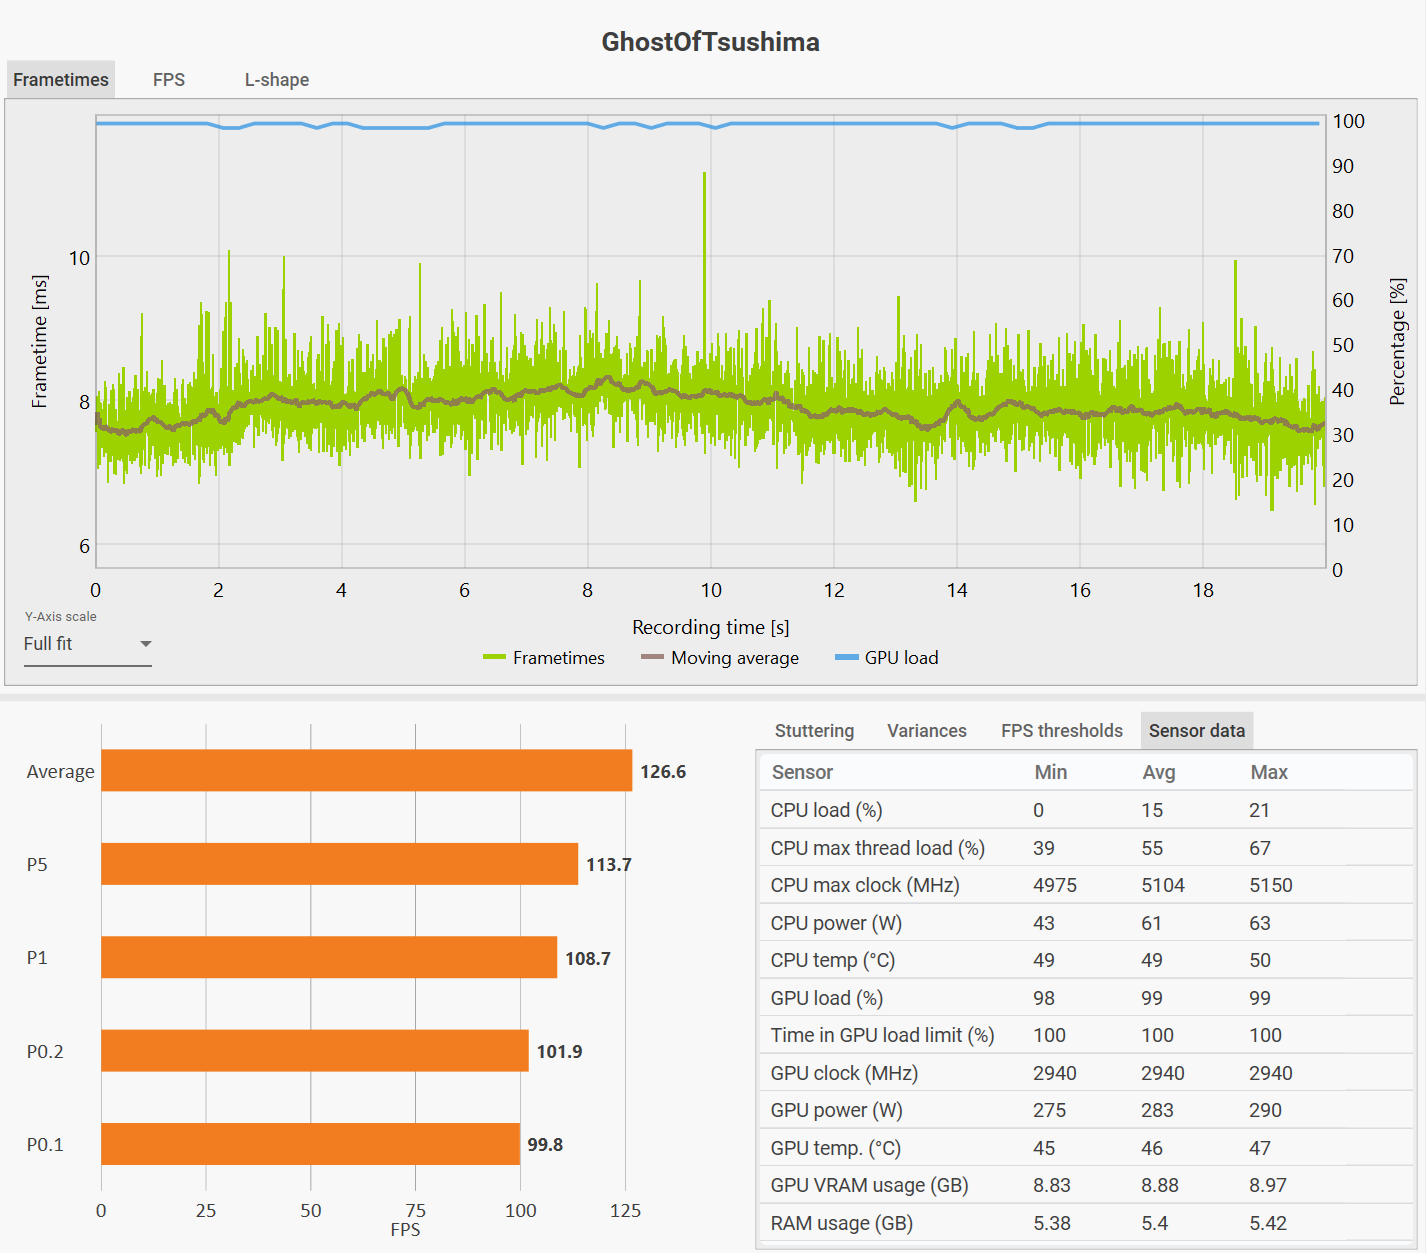This screenshot has height=1253, width=1426.
Task: Click the P0.1 orange bar
Action: [x=311, y=1144]
